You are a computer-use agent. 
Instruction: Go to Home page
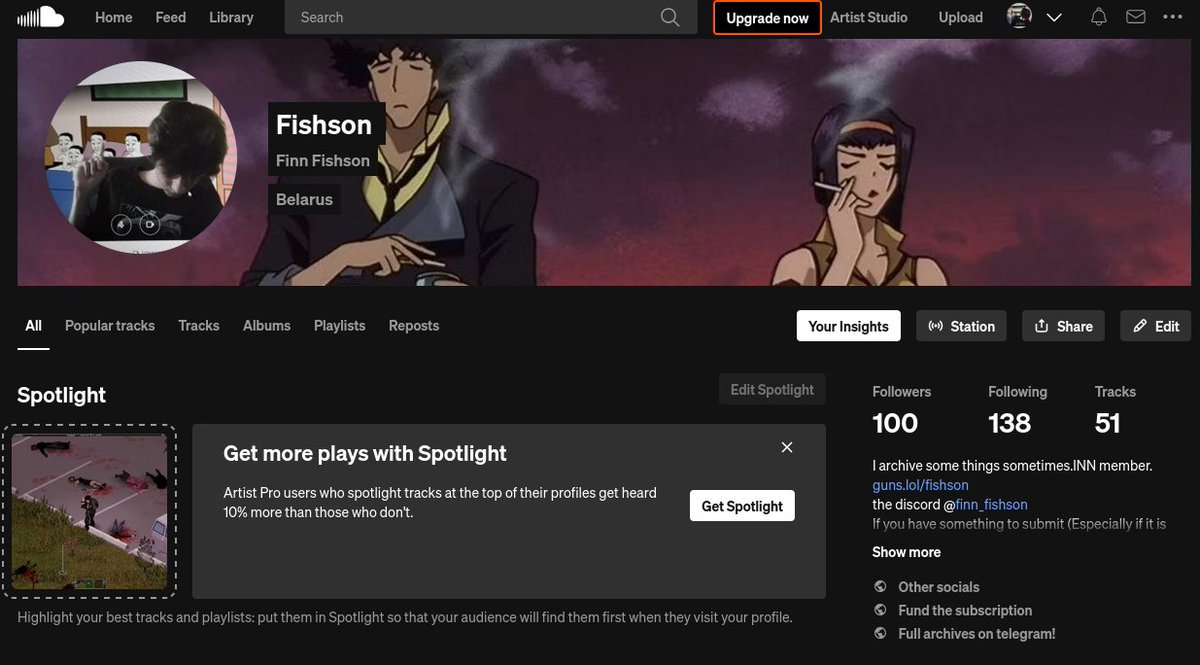[114, 17]
